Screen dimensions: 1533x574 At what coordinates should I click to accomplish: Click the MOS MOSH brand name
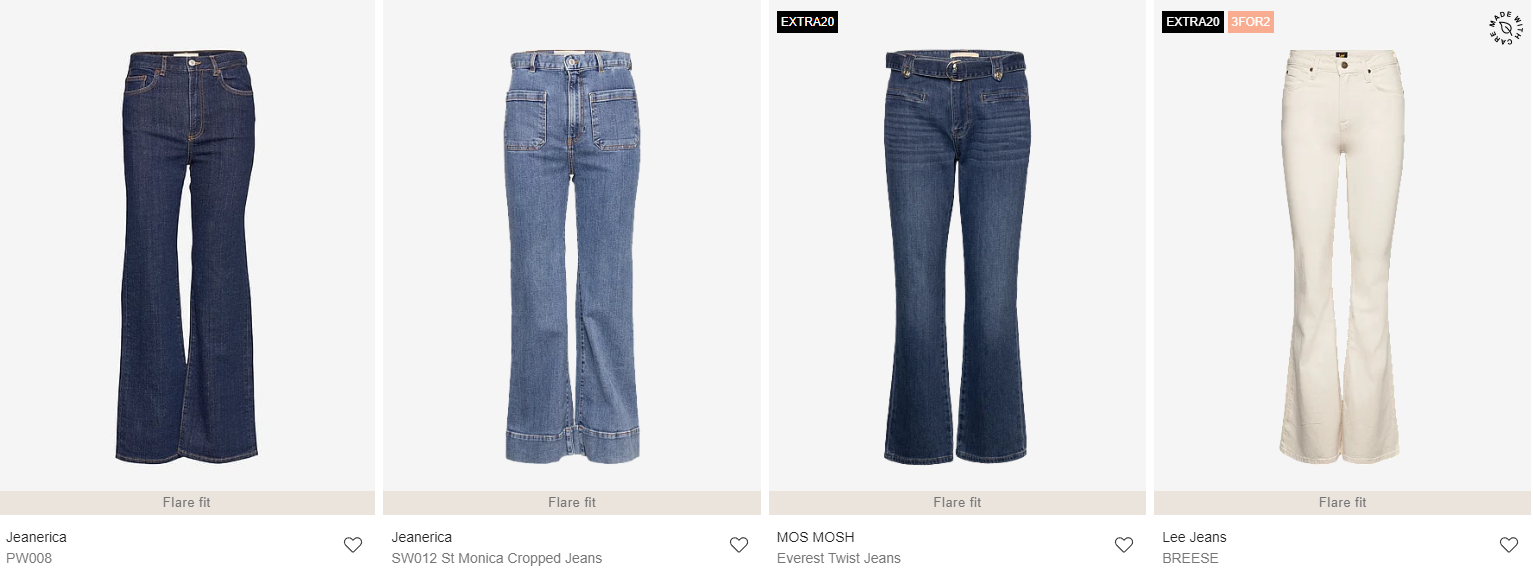[816, 537]
